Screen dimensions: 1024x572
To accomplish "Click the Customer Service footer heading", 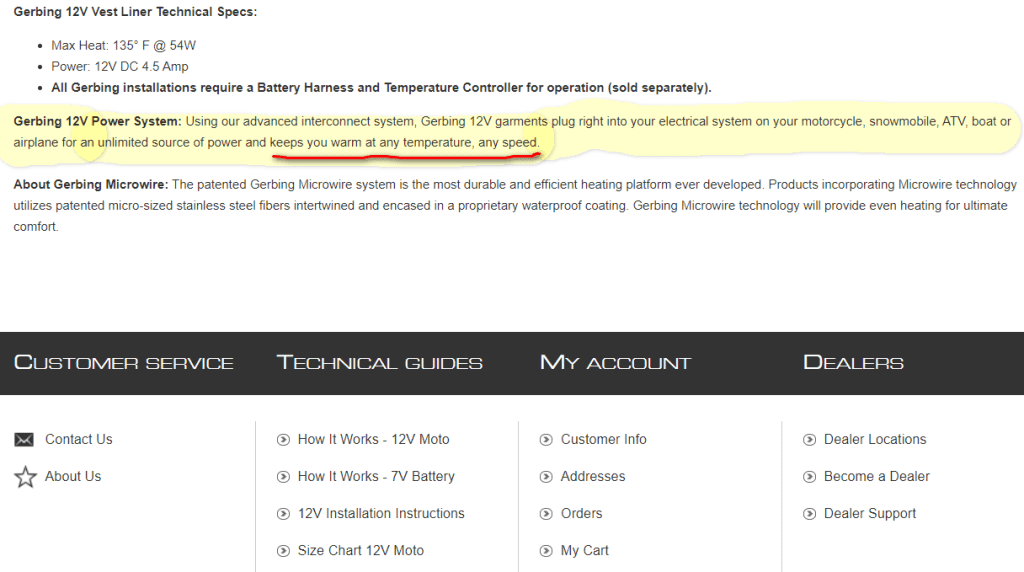I will click(x=124, y=362).
